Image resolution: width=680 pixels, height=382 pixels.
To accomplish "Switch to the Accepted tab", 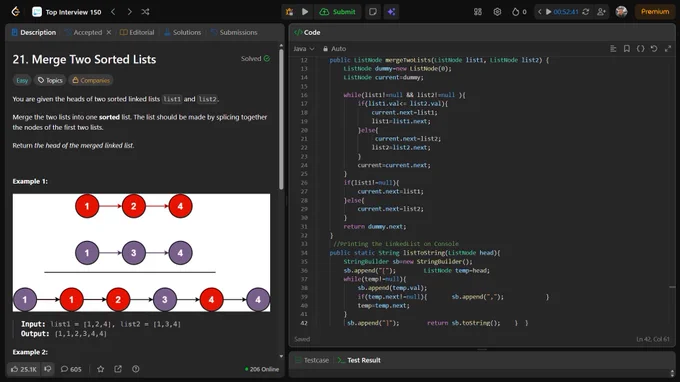I will [84, 33].
